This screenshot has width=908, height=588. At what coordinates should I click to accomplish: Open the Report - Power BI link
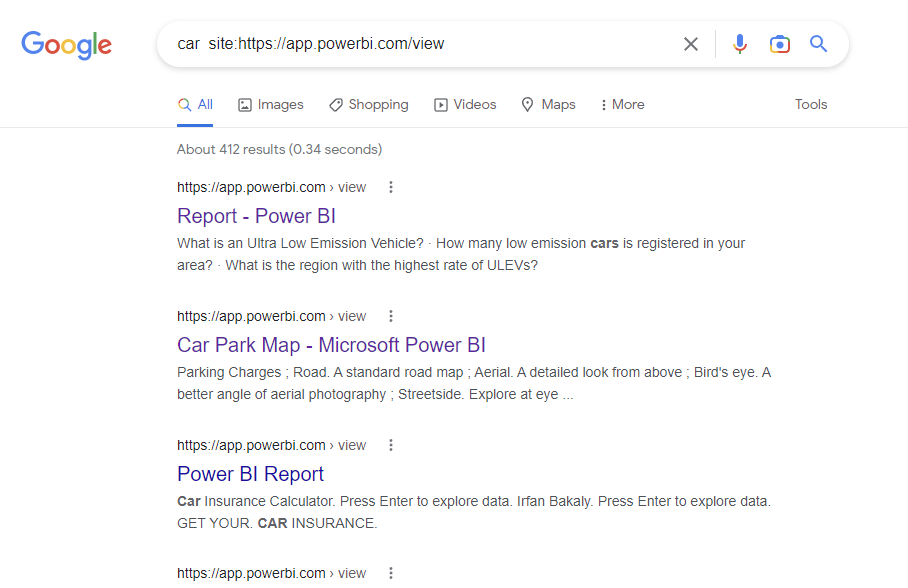pyautogui.click(x=256, y=216)
